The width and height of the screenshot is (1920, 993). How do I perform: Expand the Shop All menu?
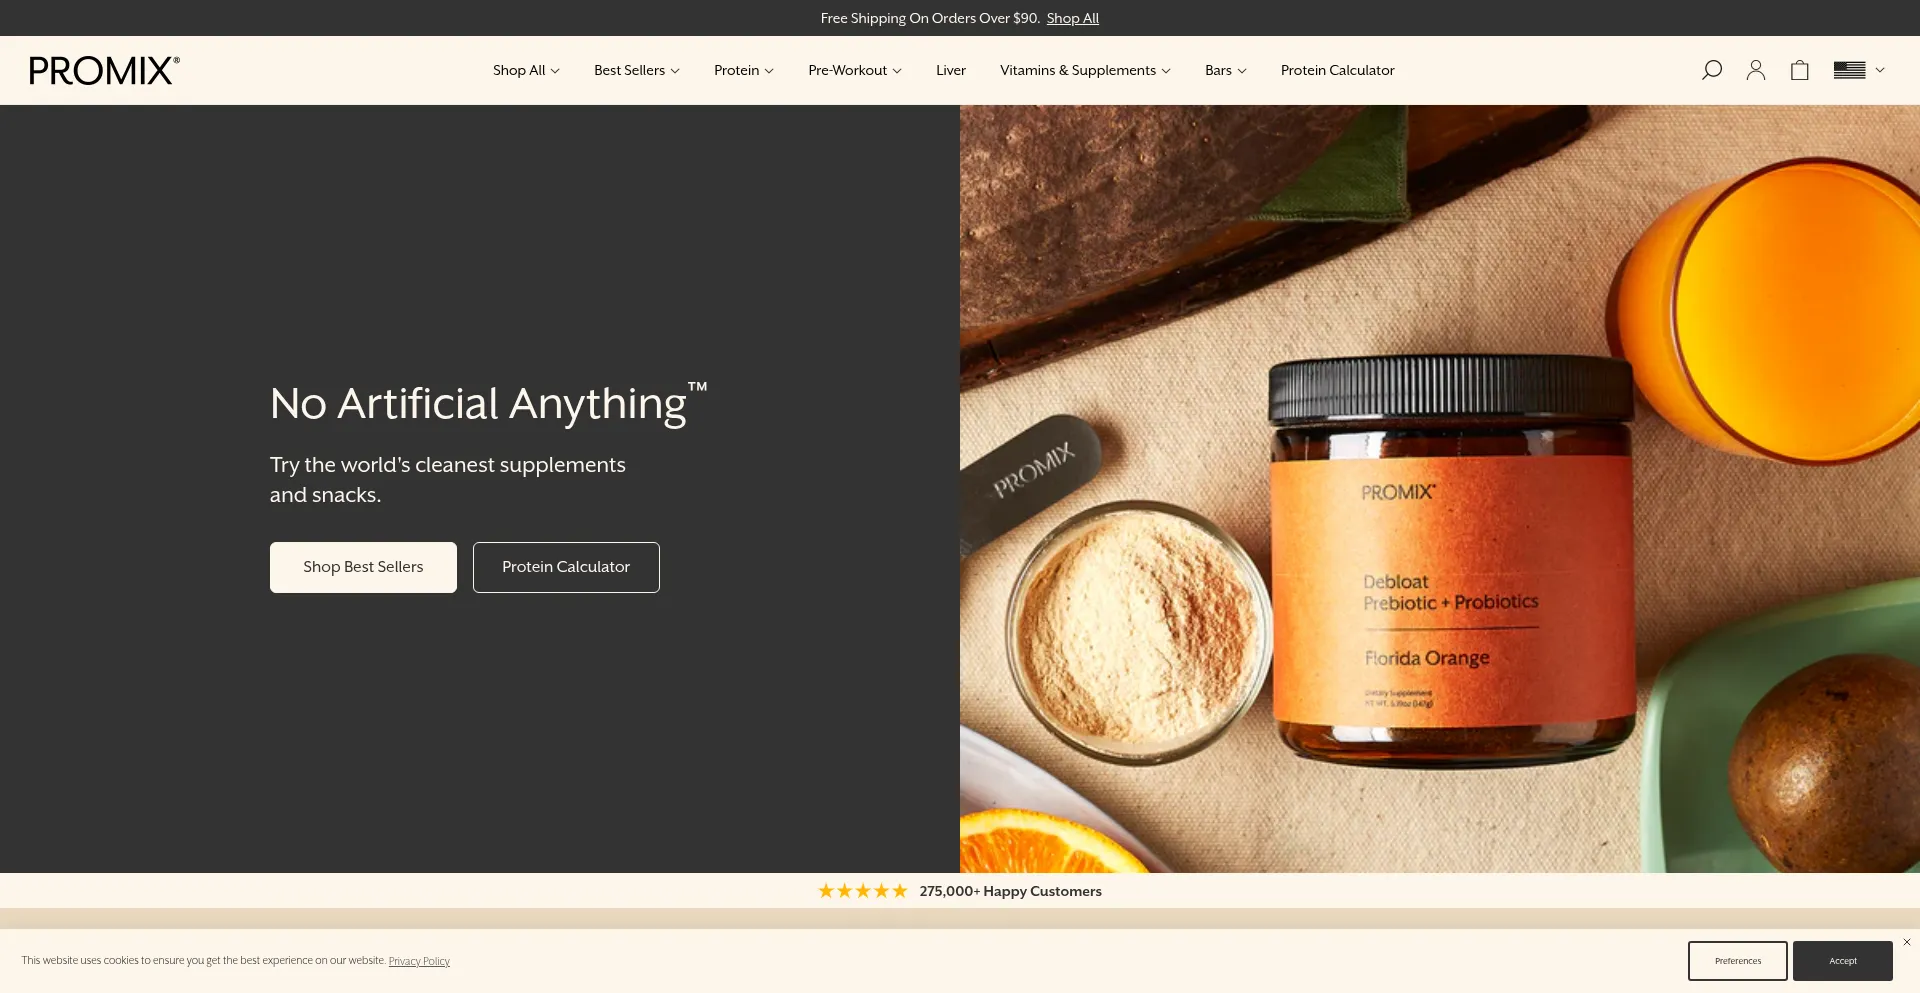(526, 70)
